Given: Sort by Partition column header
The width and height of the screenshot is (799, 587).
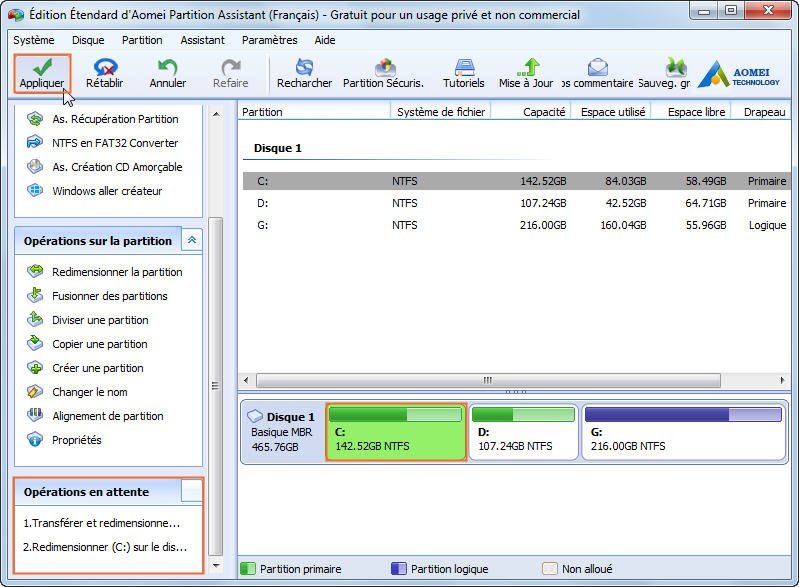Looking at the screenshot, I should pyautogui.click(x=314, y=112).
